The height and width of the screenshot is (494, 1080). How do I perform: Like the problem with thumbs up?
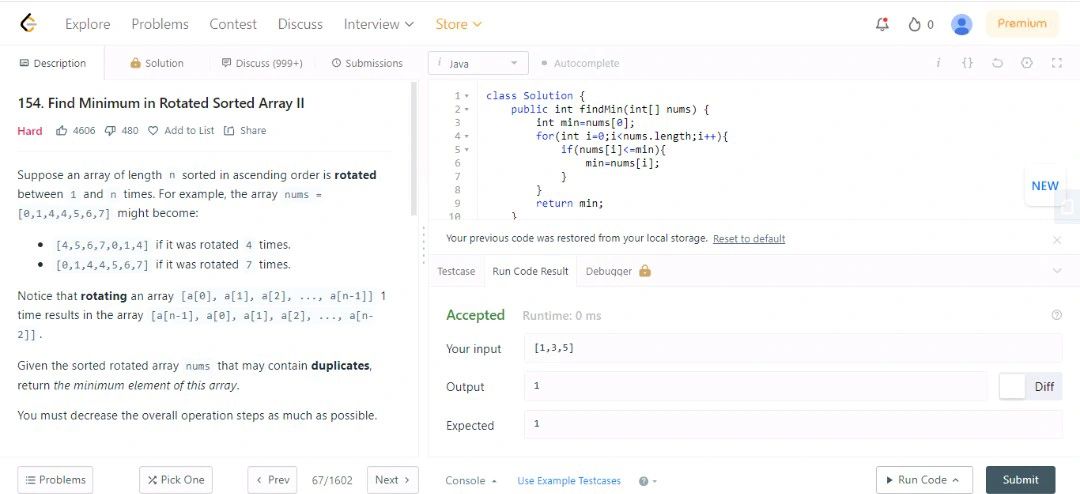click(x=62, y=130)
